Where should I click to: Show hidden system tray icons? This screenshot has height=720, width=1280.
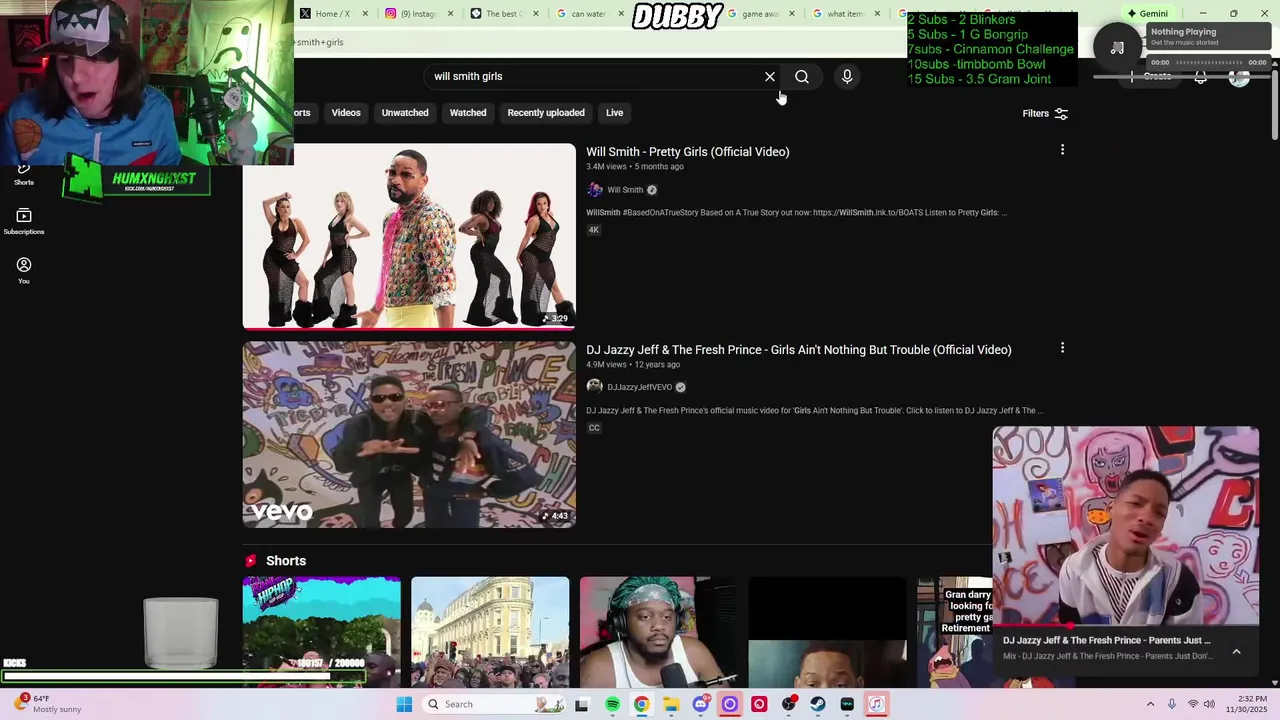point(1150,704)
